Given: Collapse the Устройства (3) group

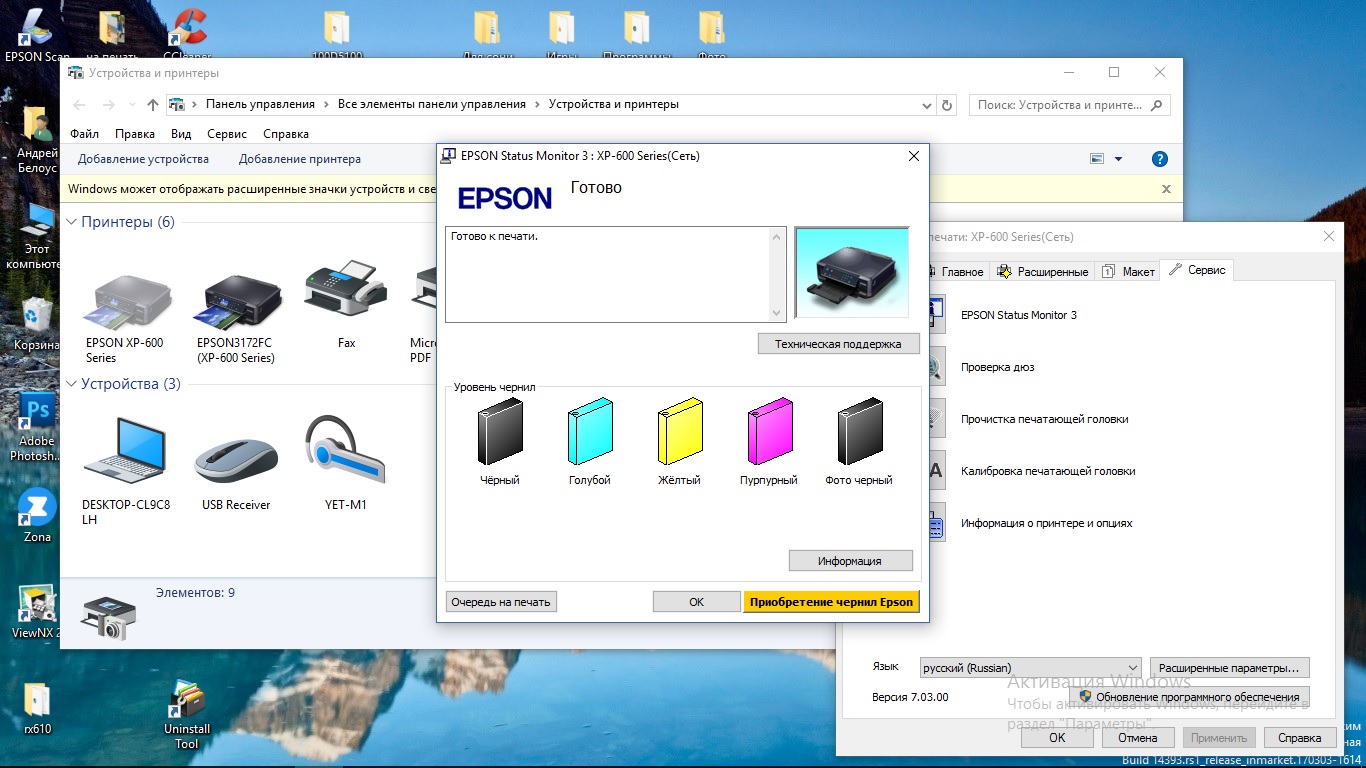Looking at the screenshot, I should coord(72,384).
